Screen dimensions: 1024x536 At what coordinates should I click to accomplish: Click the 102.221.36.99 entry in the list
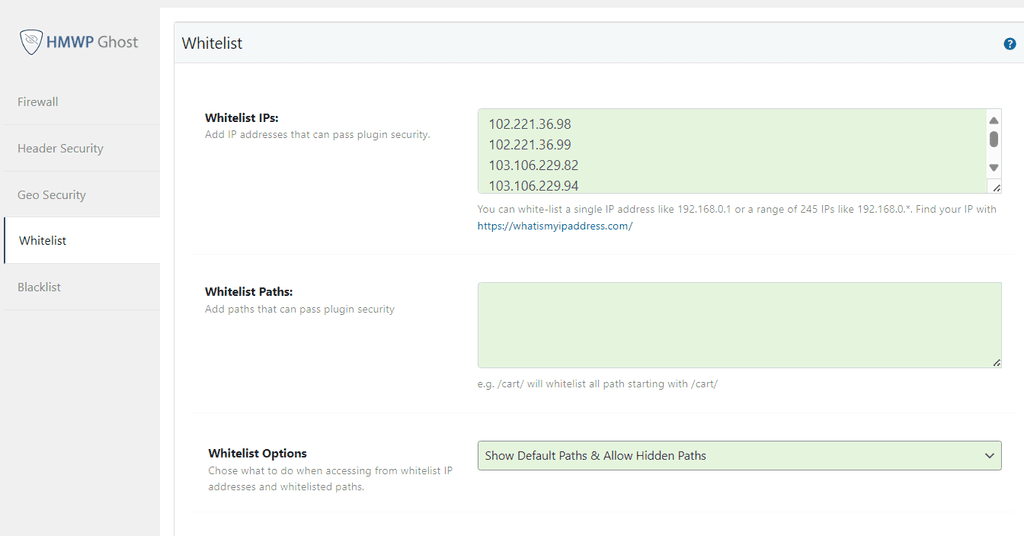click(529, 145)
